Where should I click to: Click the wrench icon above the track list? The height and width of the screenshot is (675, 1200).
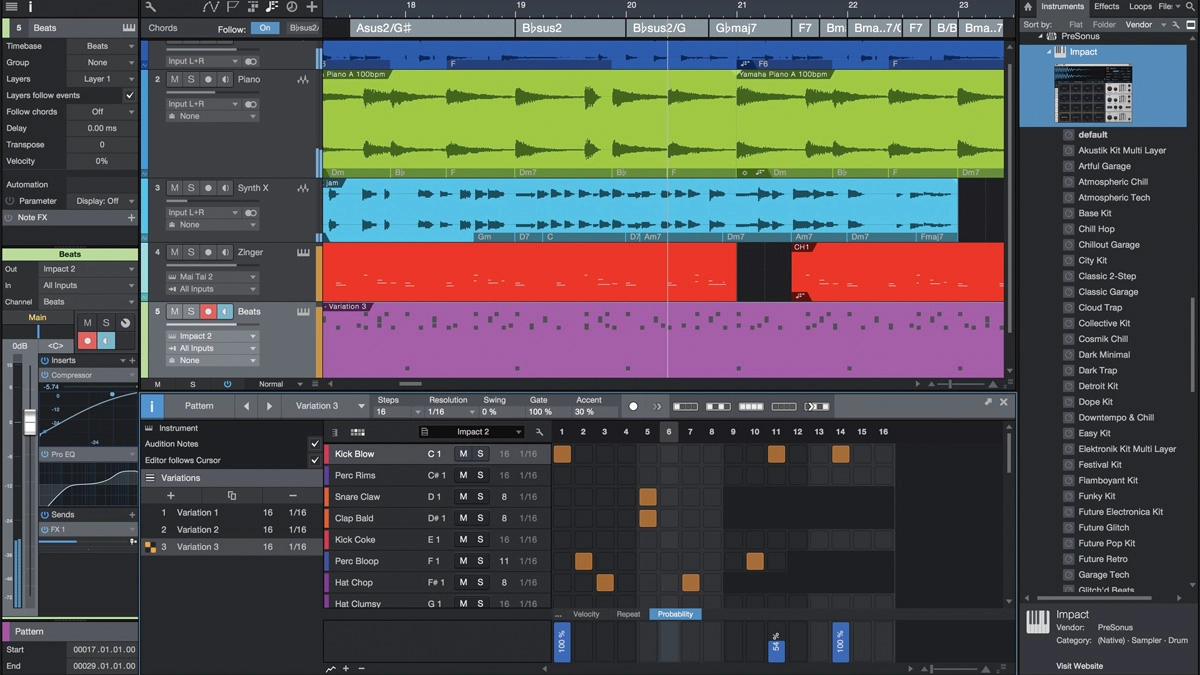(x=151, y=7)
